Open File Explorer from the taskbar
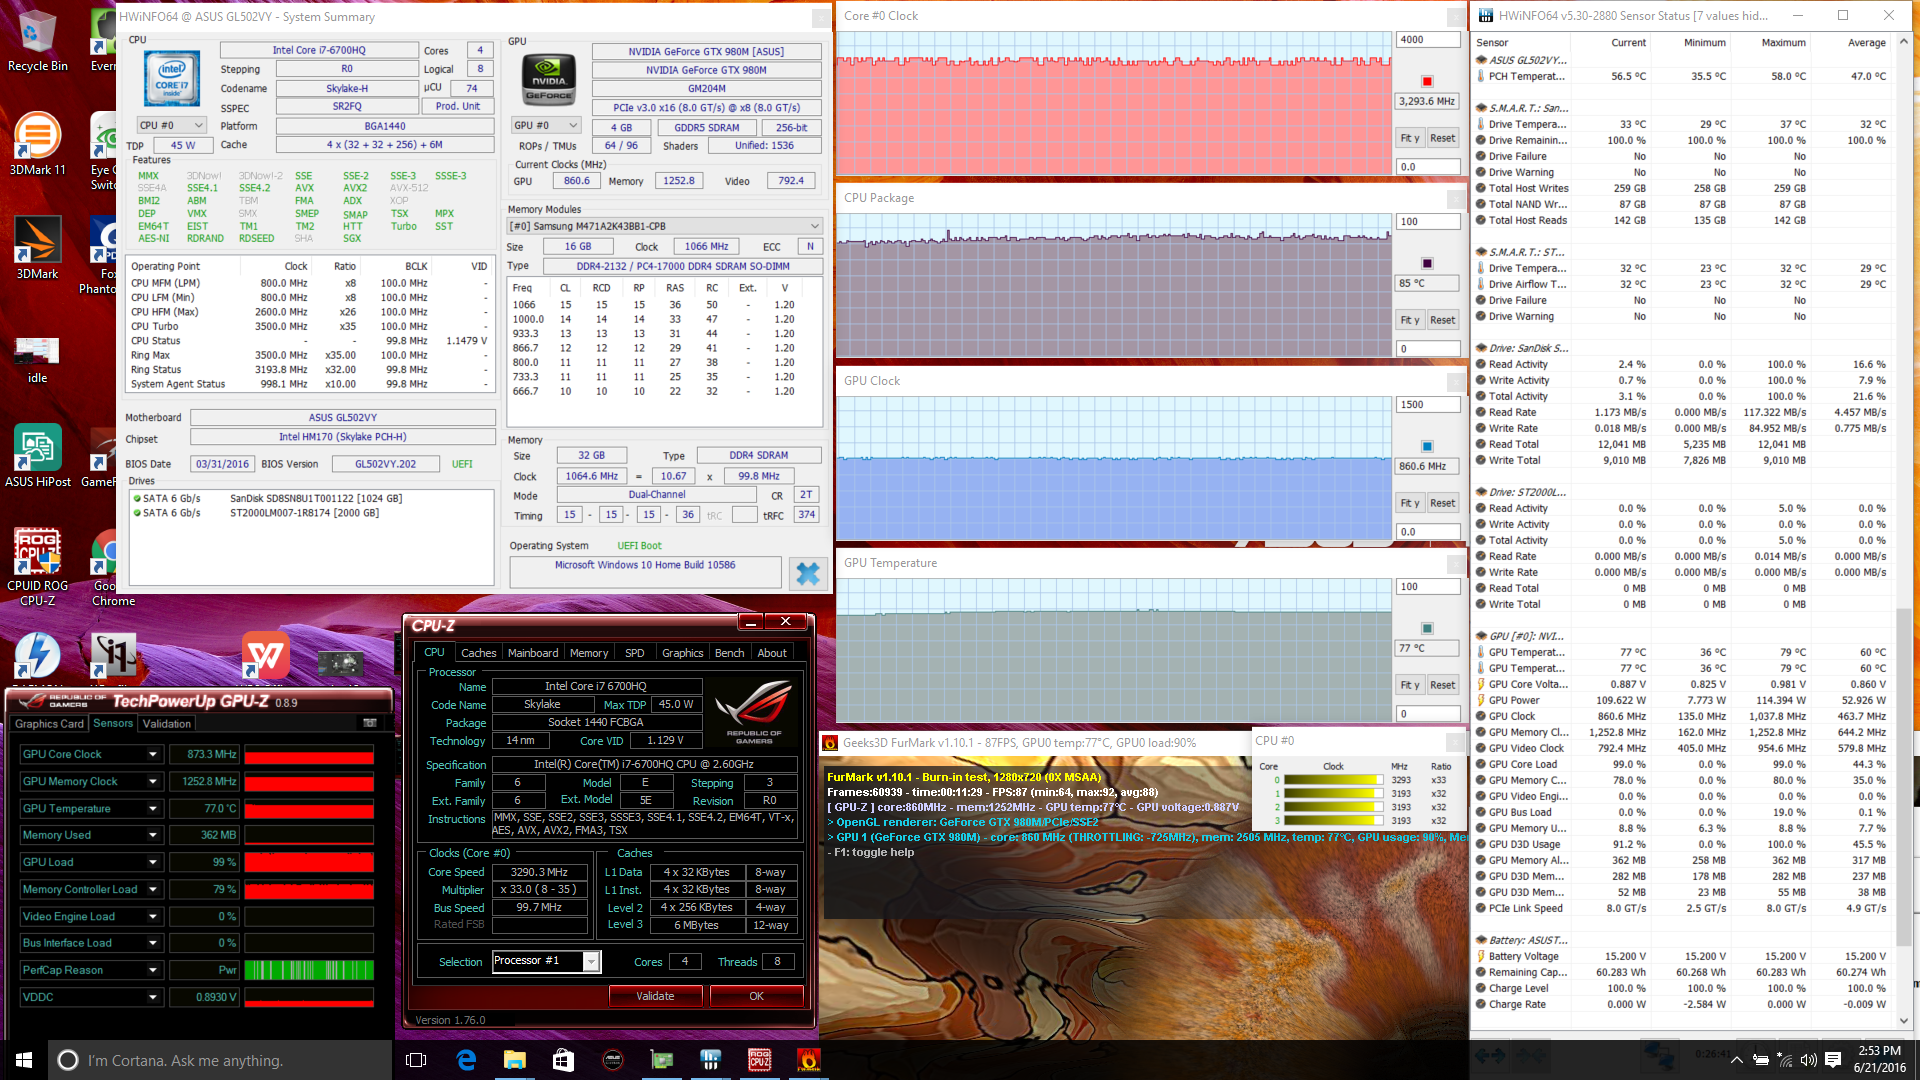Viewport: 1920px width, 1080px height. (514, 1060)
